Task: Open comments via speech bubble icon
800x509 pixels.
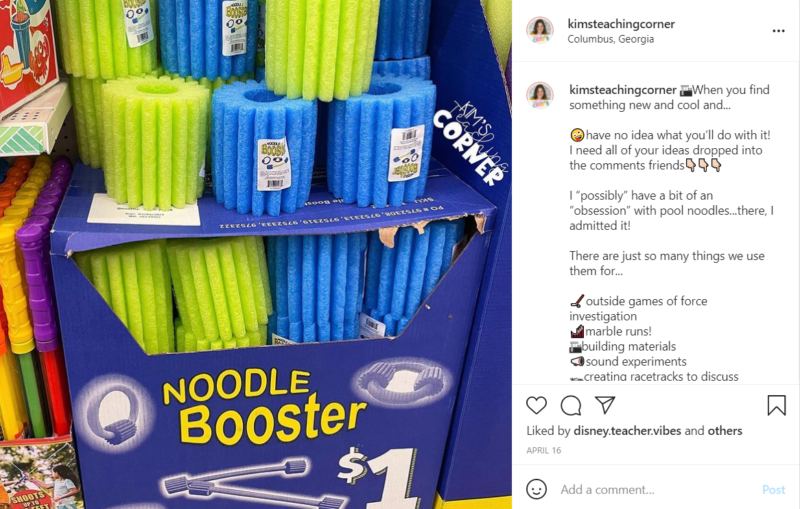Action: click(570, 405)
